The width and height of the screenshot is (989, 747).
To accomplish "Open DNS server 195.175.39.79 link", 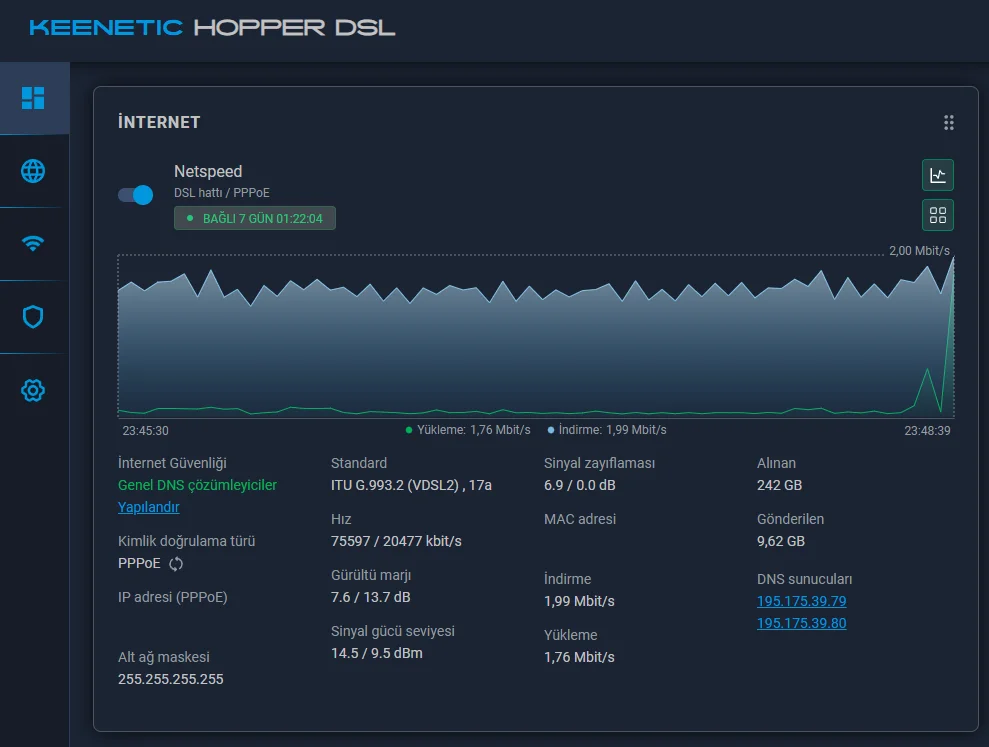I will (x=801, y=601).
